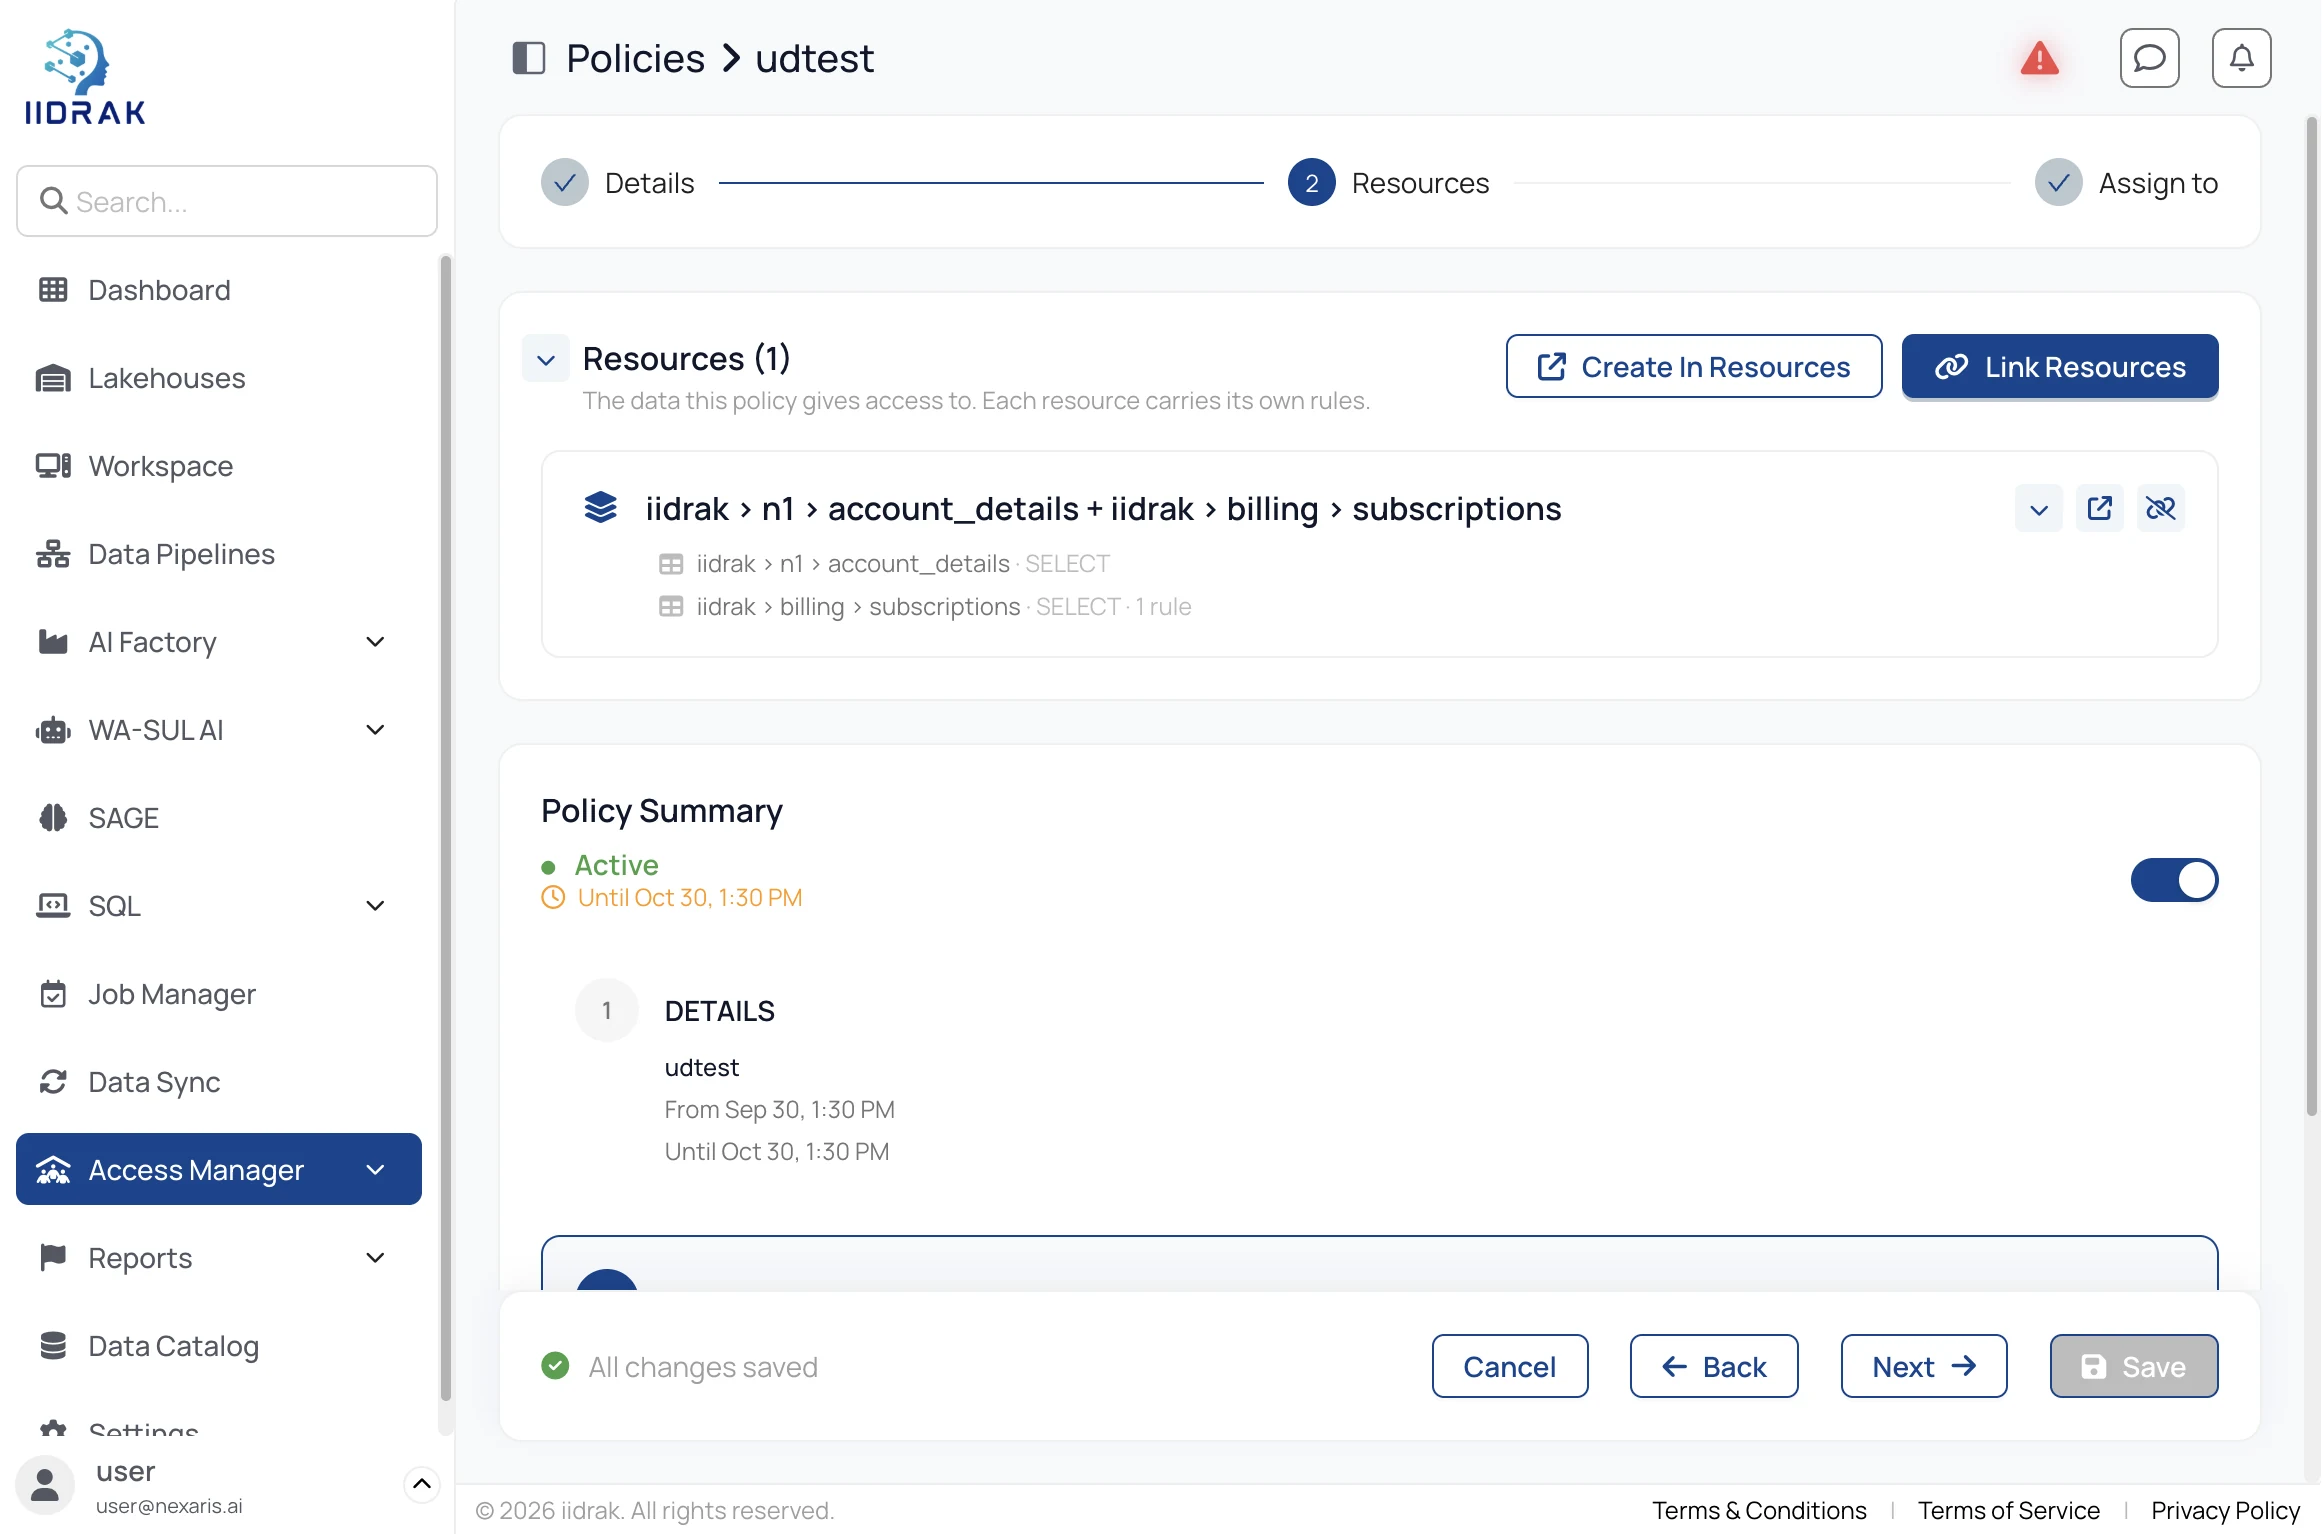Collapse the Resources section
This screenshot has height=1534, width=2322.
tap(546, 359)
